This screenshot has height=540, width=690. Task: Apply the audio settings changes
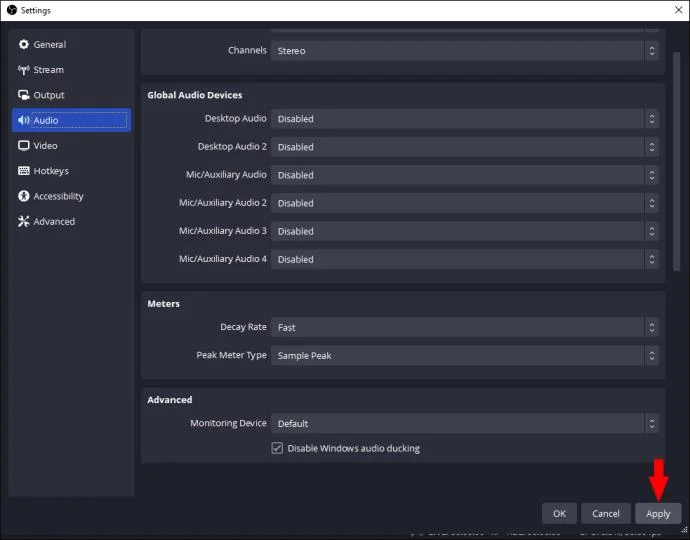[658, 514]
